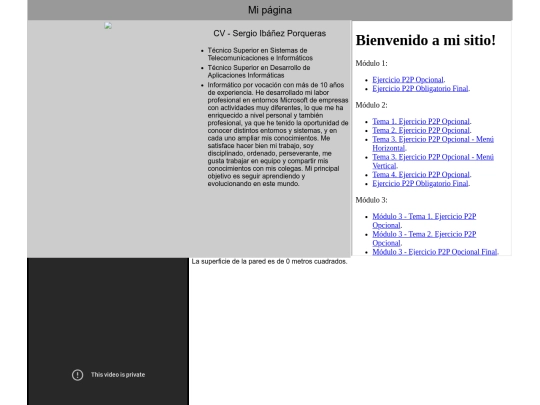Click the 'La superficie de la pared' result text

(x=269, y=261)
